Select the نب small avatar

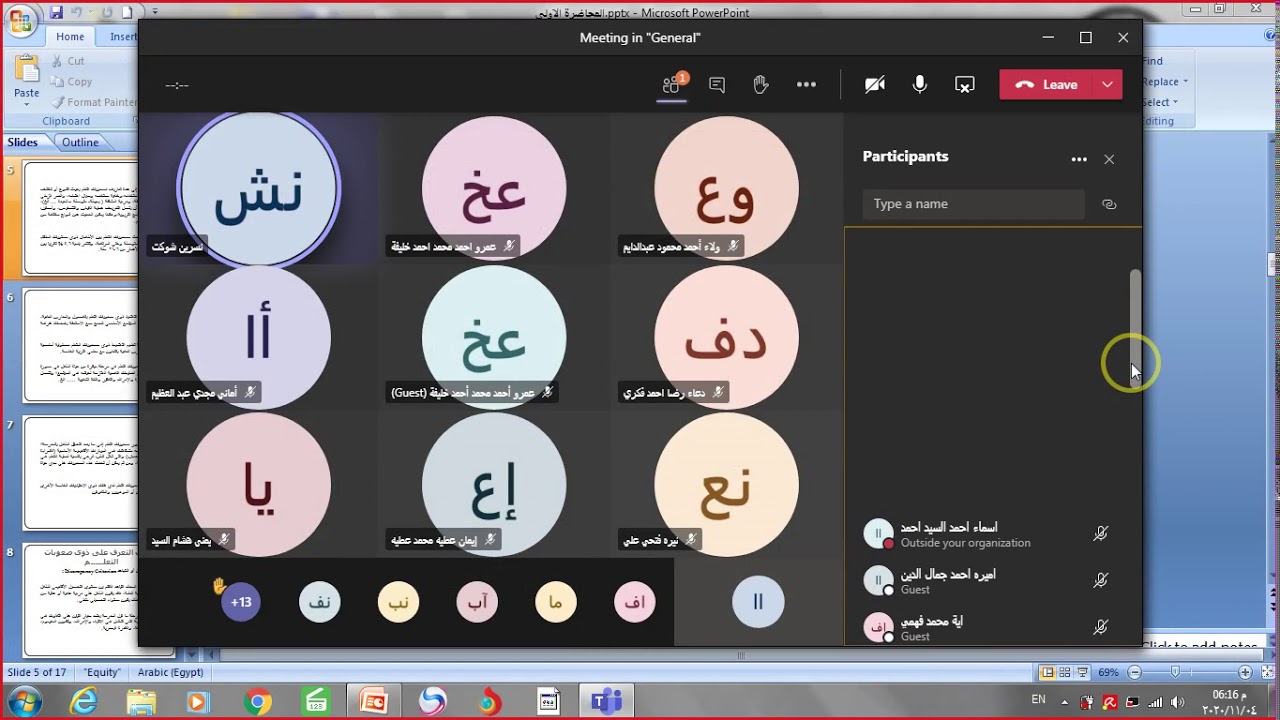tap(398, 602)
